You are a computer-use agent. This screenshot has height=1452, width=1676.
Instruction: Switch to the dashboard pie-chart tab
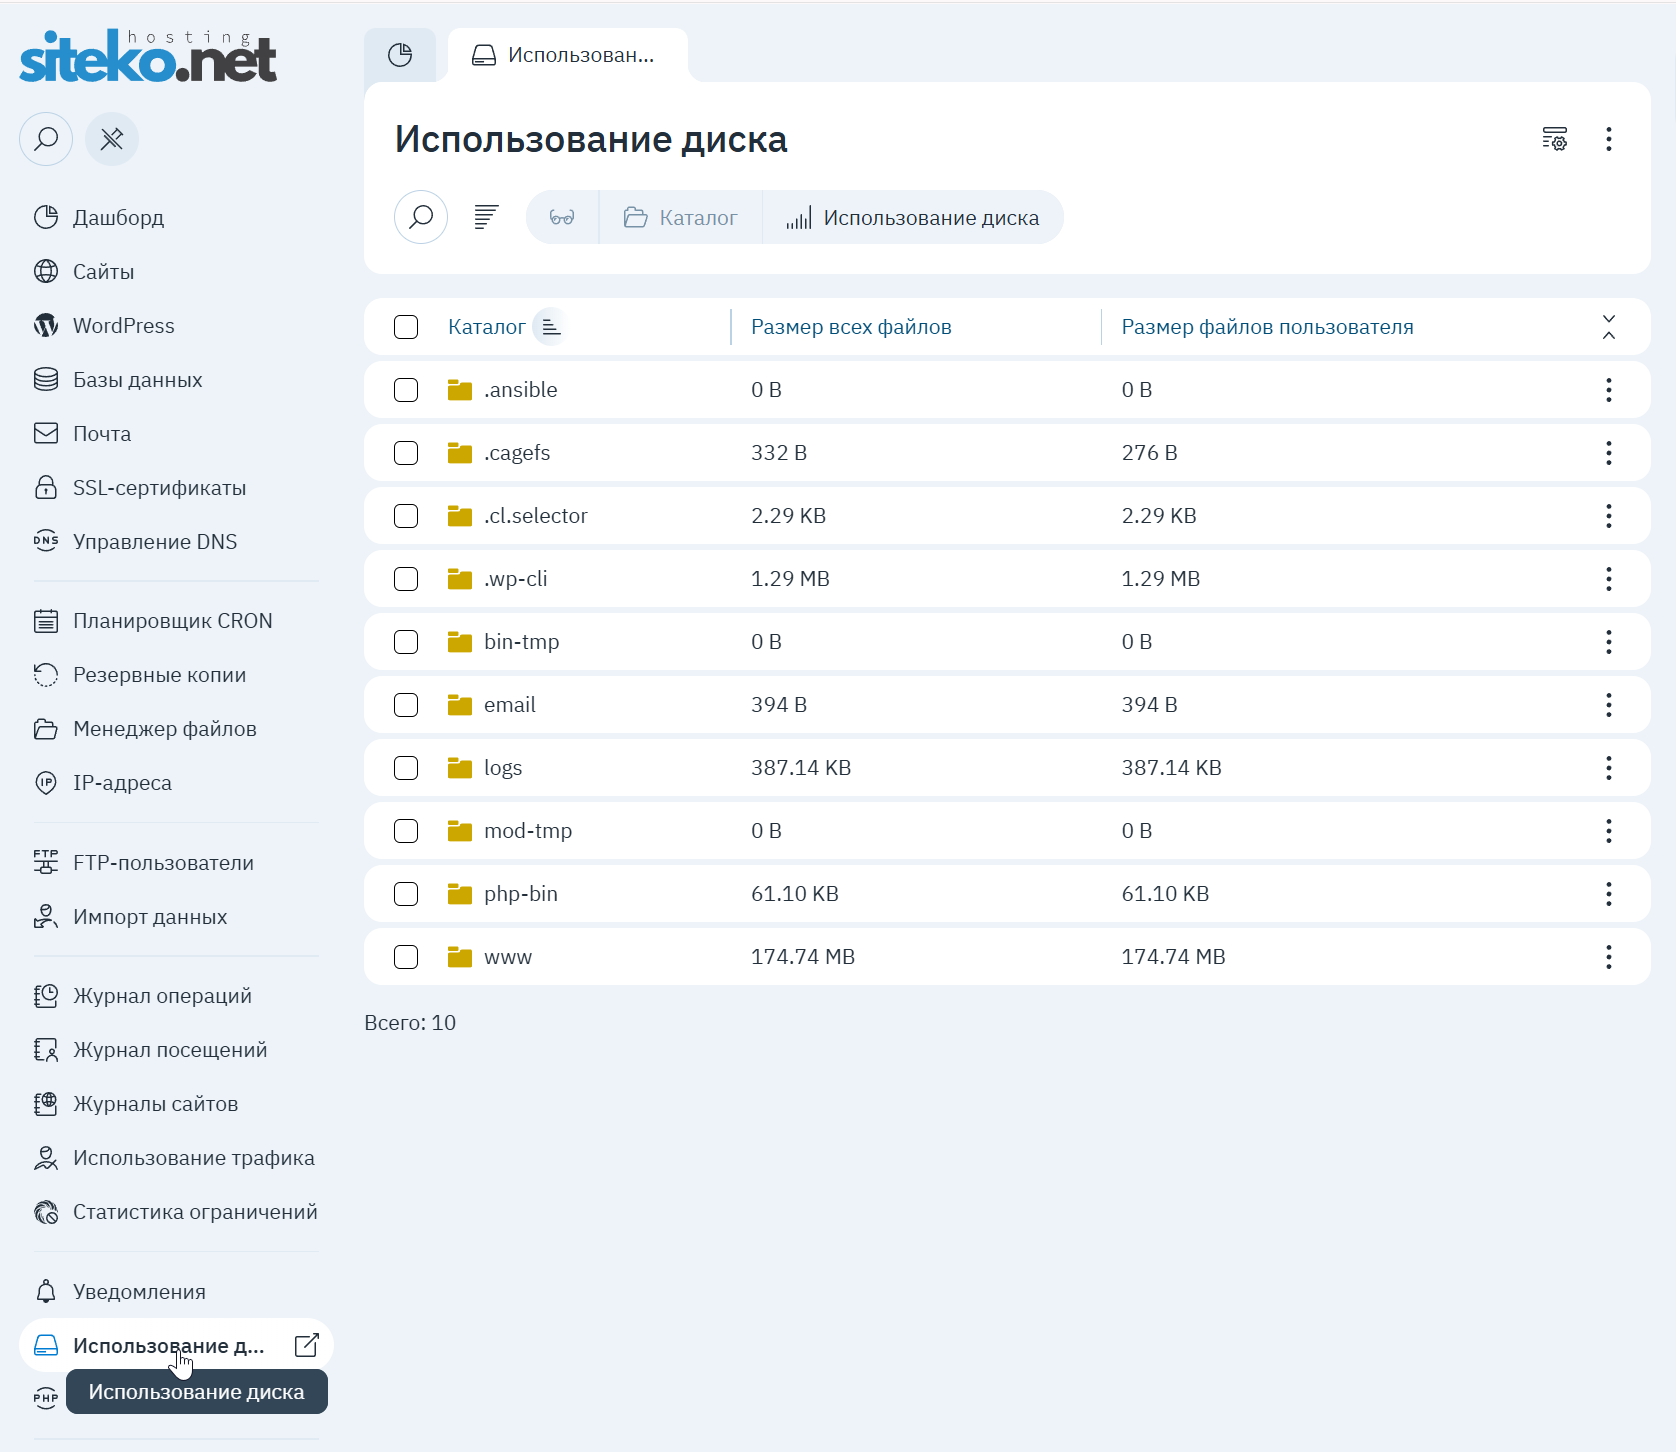(400, 55)
